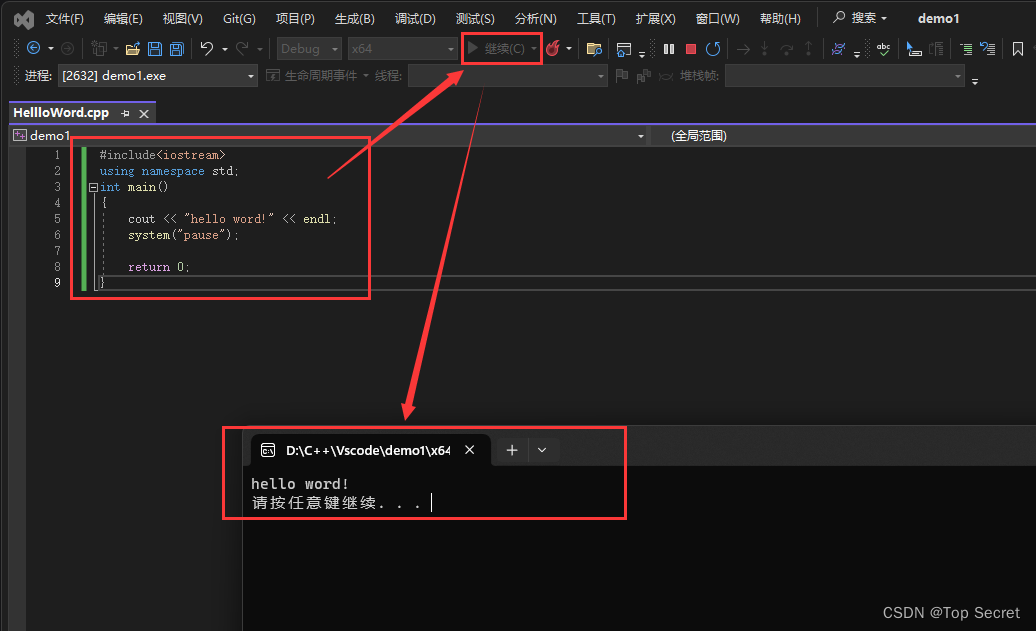
Task: Open the 项目(P) menu
Action: click(x=295, y=19)
